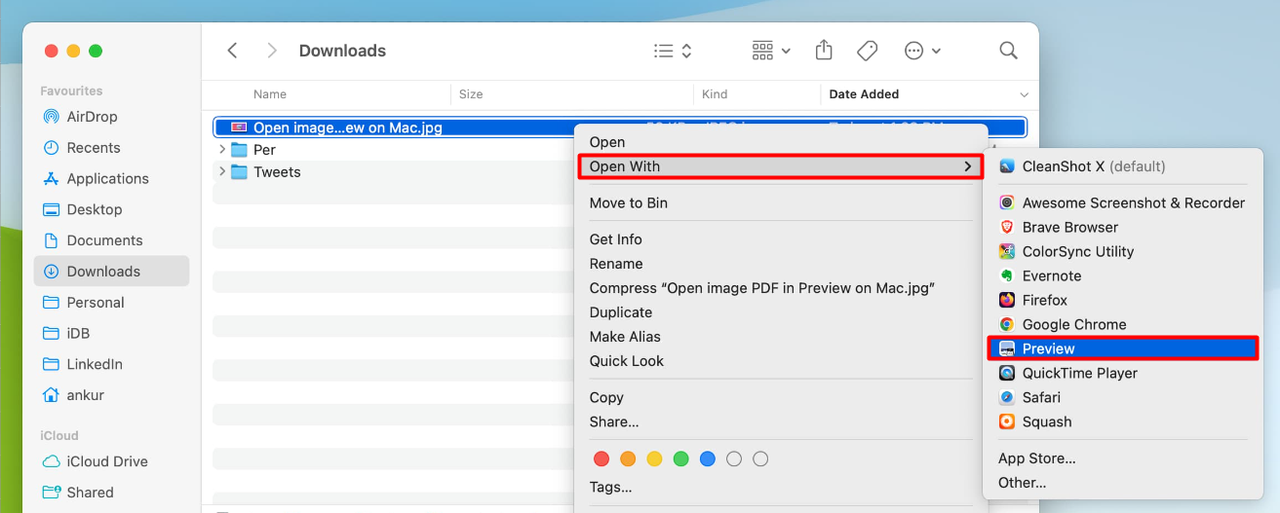The image size is (1280, 513).
Task: Choose Other... in Open With submenu
Action: tap(1123, 482)
